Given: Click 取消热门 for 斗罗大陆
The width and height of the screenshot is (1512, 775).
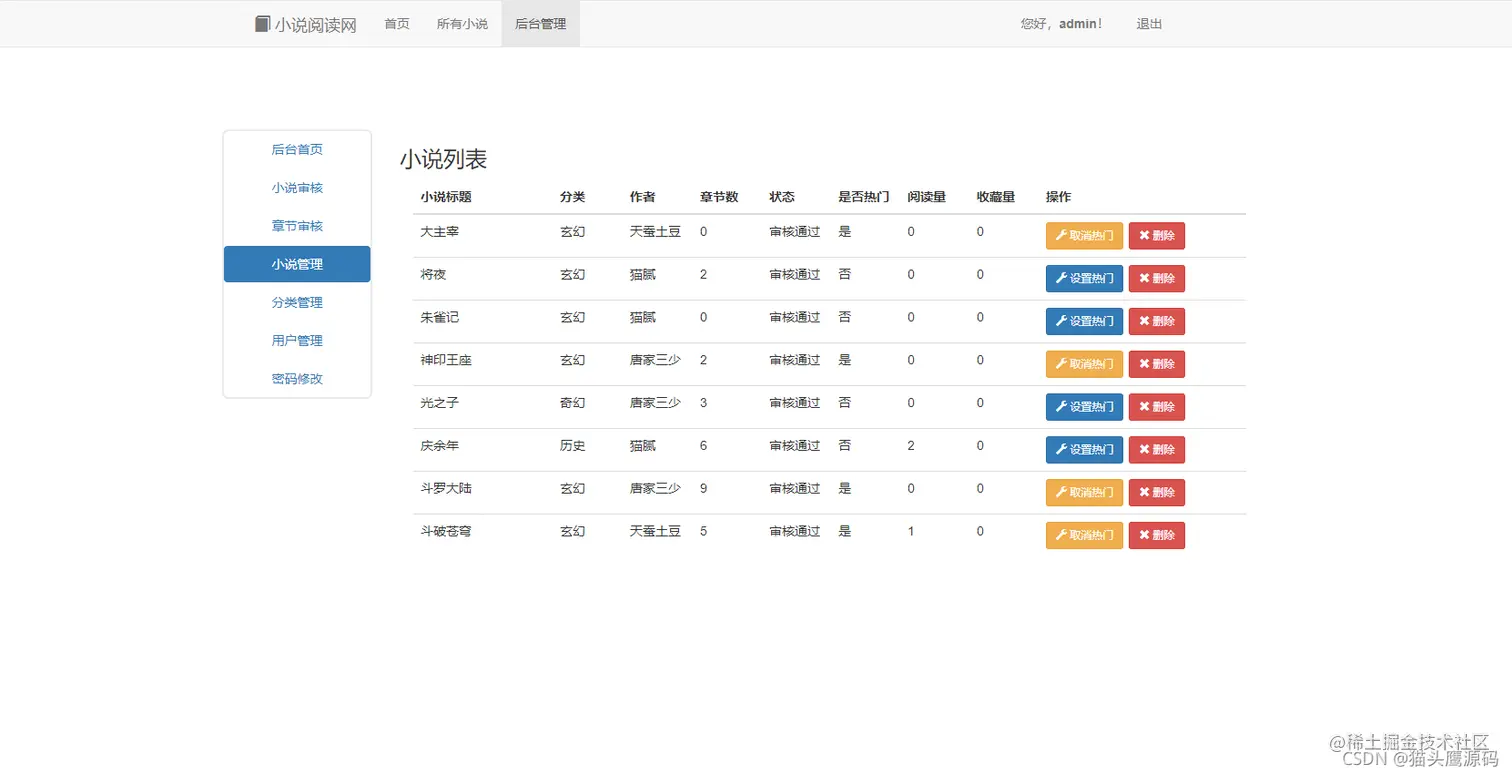Looking at the screenshot, I should [1084, 492].
